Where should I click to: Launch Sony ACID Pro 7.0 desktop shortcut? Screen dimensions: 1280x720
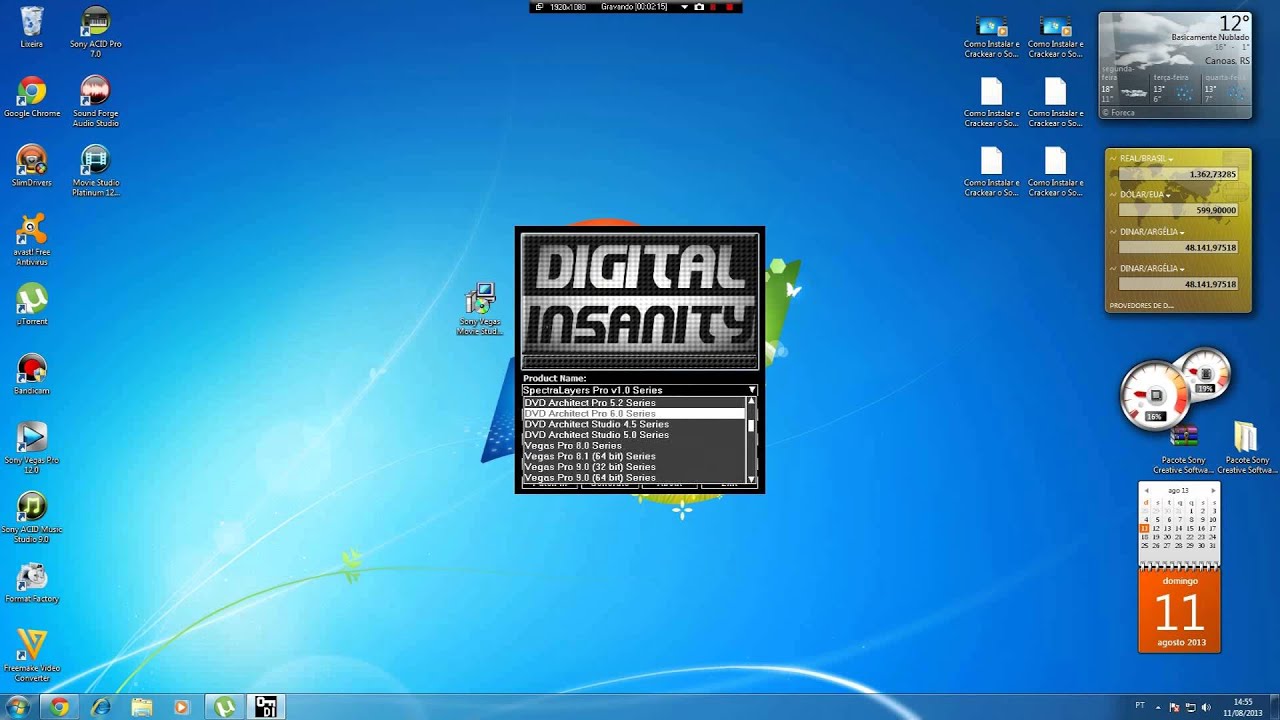pyautogui.click(x=95, y=32)
